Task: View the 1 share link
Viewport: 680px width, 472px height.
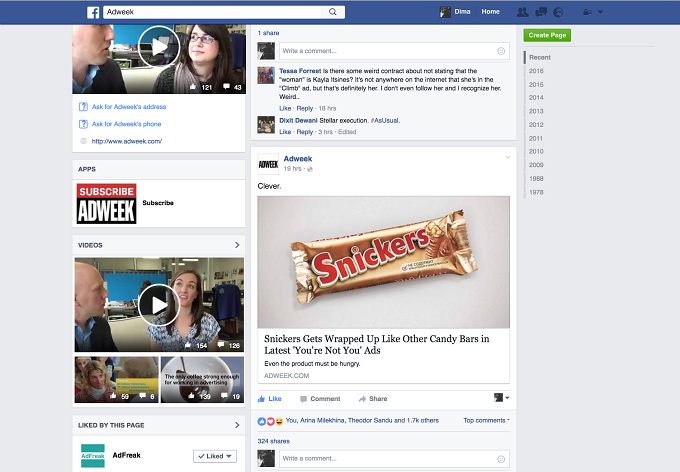Action: pyautogui.click(x=268, y=33)
